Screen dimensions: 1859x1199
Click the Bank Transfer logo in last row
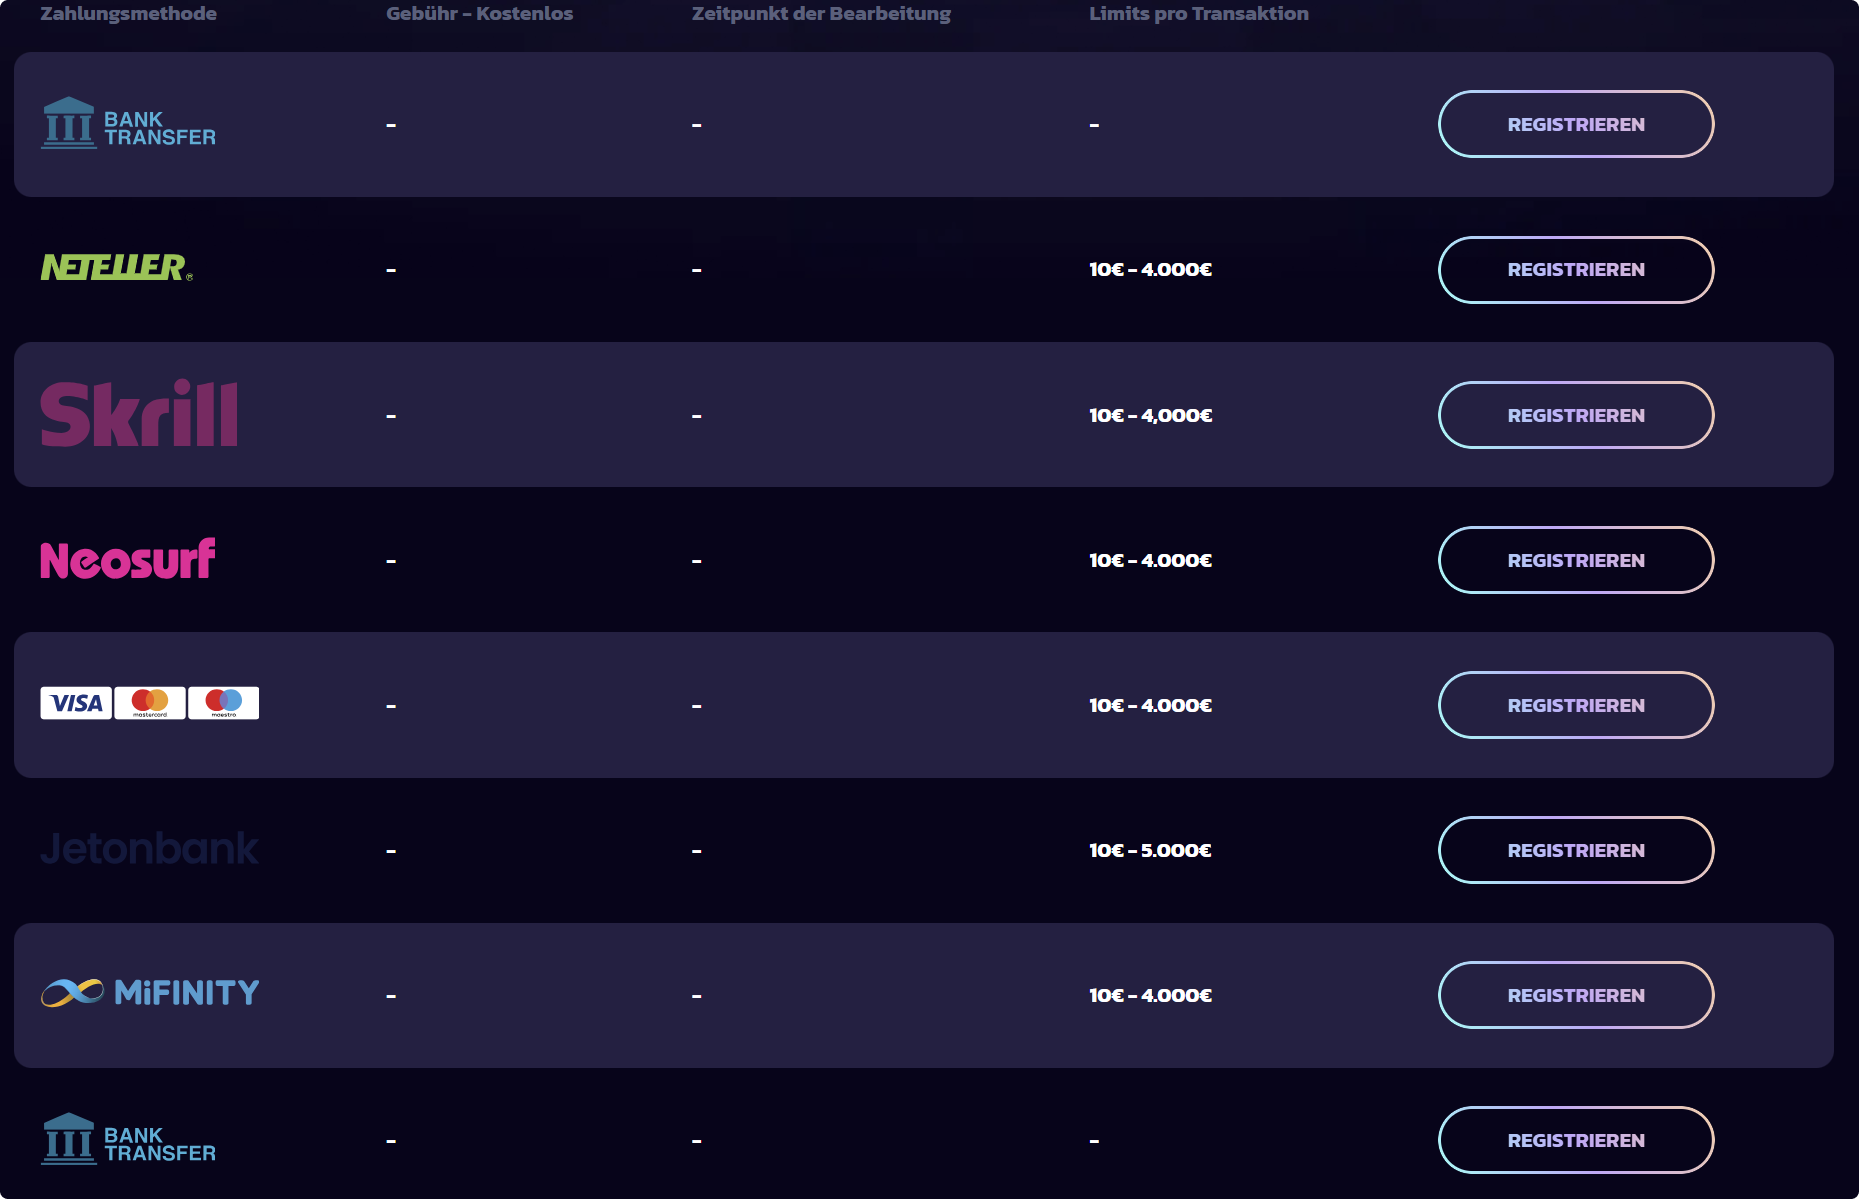pyautogui.click(x=128, y=1139)
